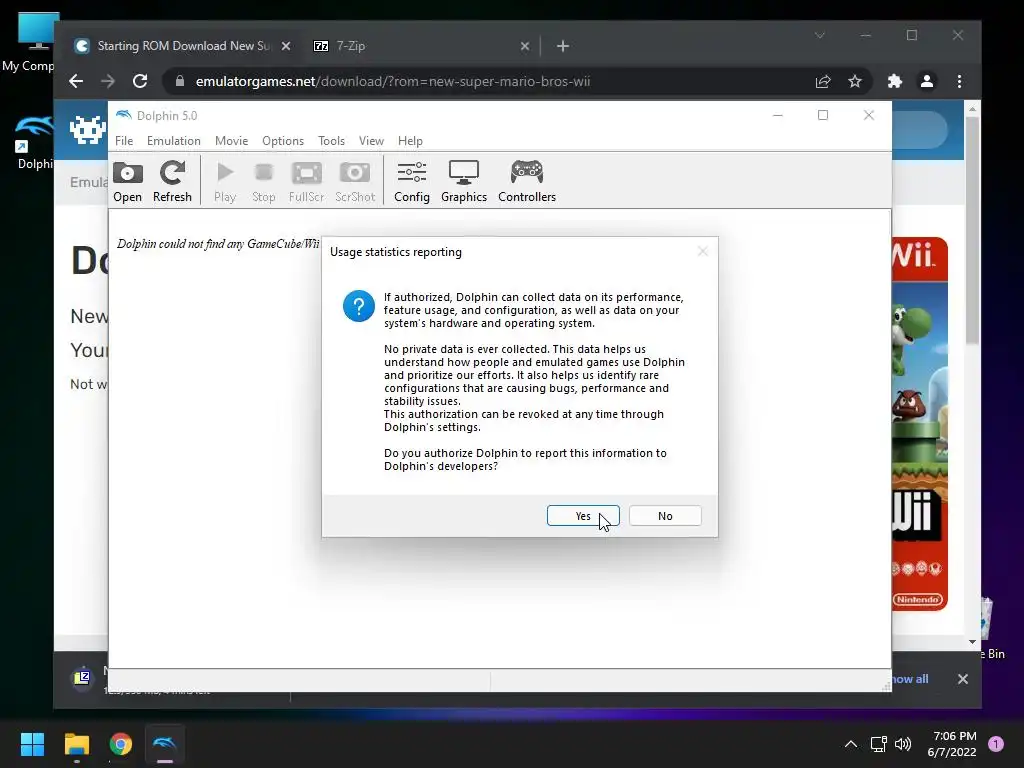The width and height of the screenshot is (1024, 768).
Task: Click Yes to authorize usage statistics
Action: [x=583, y=515]
